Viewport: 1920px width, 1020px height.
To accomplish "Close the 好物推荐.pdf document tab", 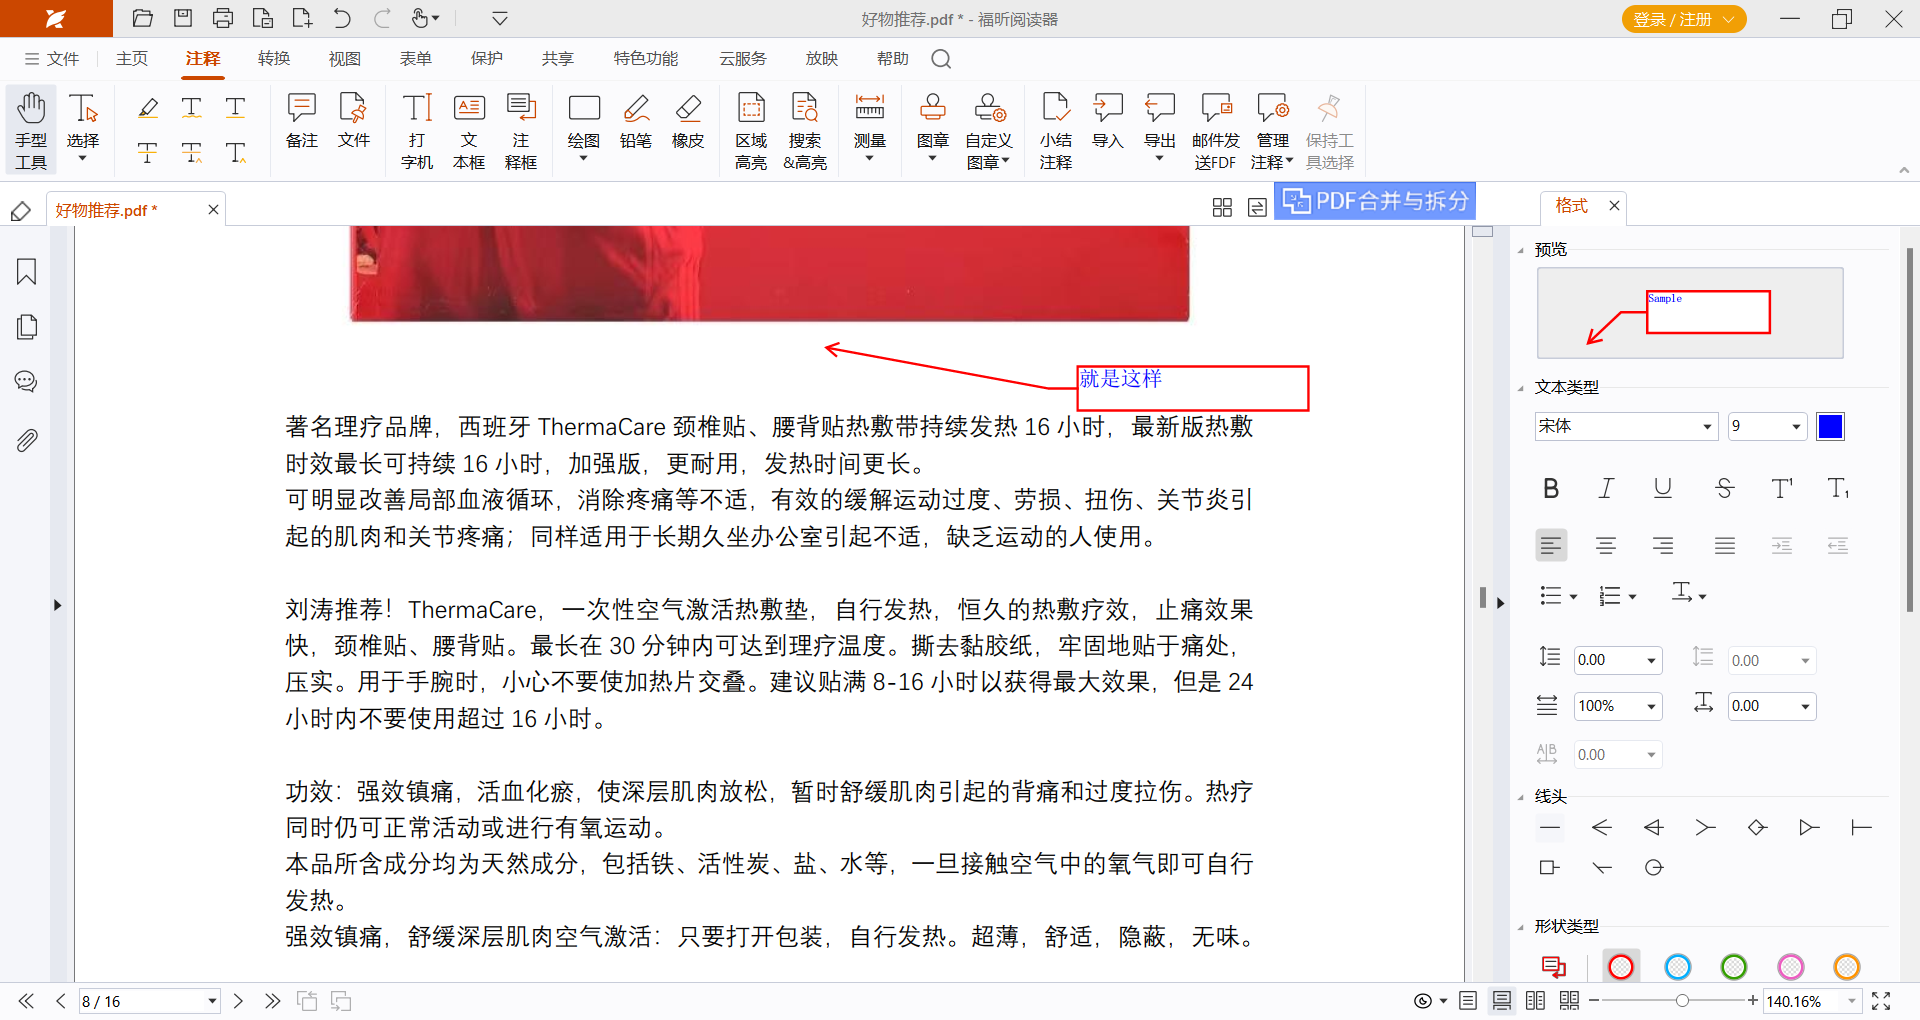I will click(213, 209).
